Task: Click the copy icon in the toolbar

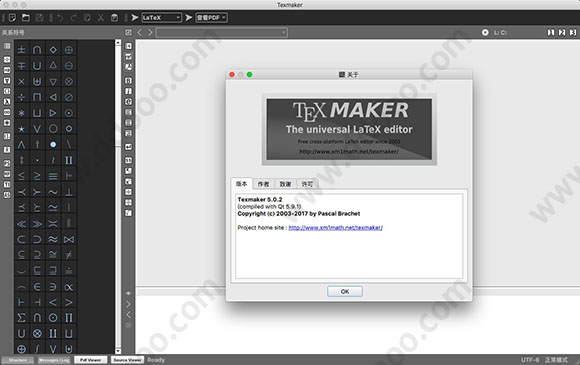Action: (87, 17)
